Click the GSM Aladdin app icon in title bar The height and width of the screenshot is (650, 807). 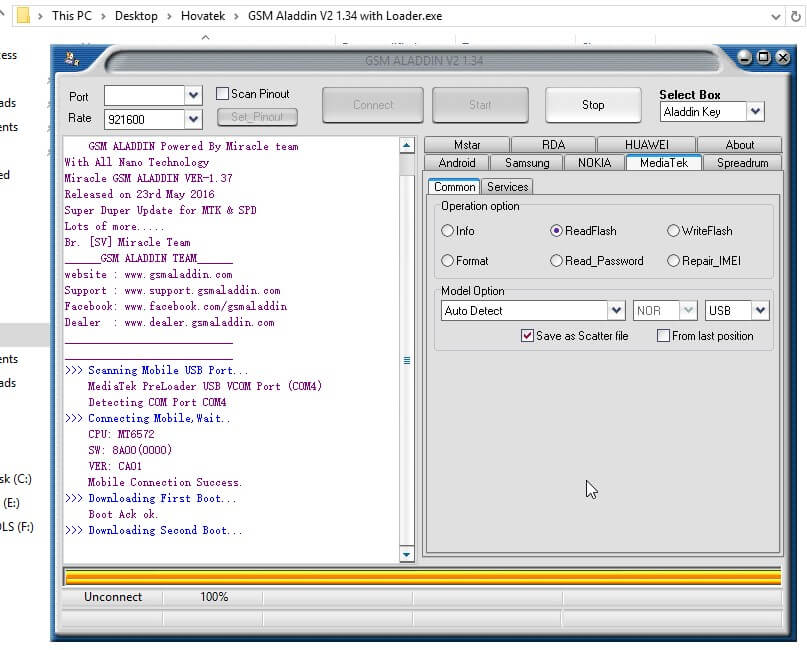tap(72, 59)
